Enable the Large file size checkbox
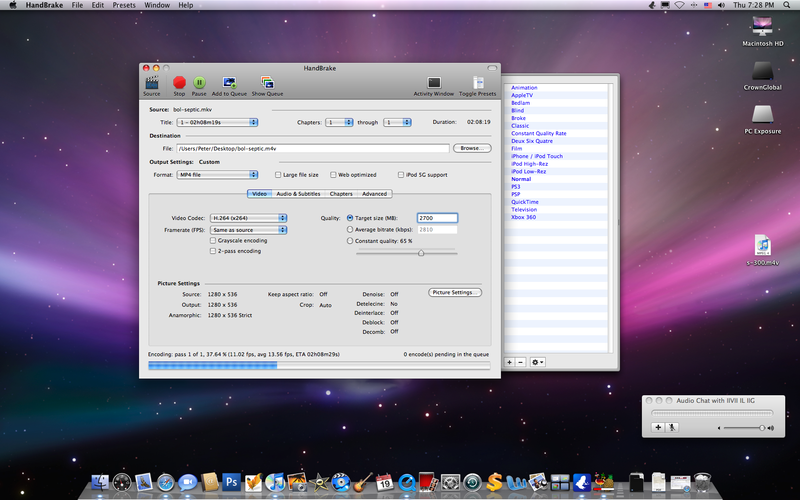 pos(278,175)
